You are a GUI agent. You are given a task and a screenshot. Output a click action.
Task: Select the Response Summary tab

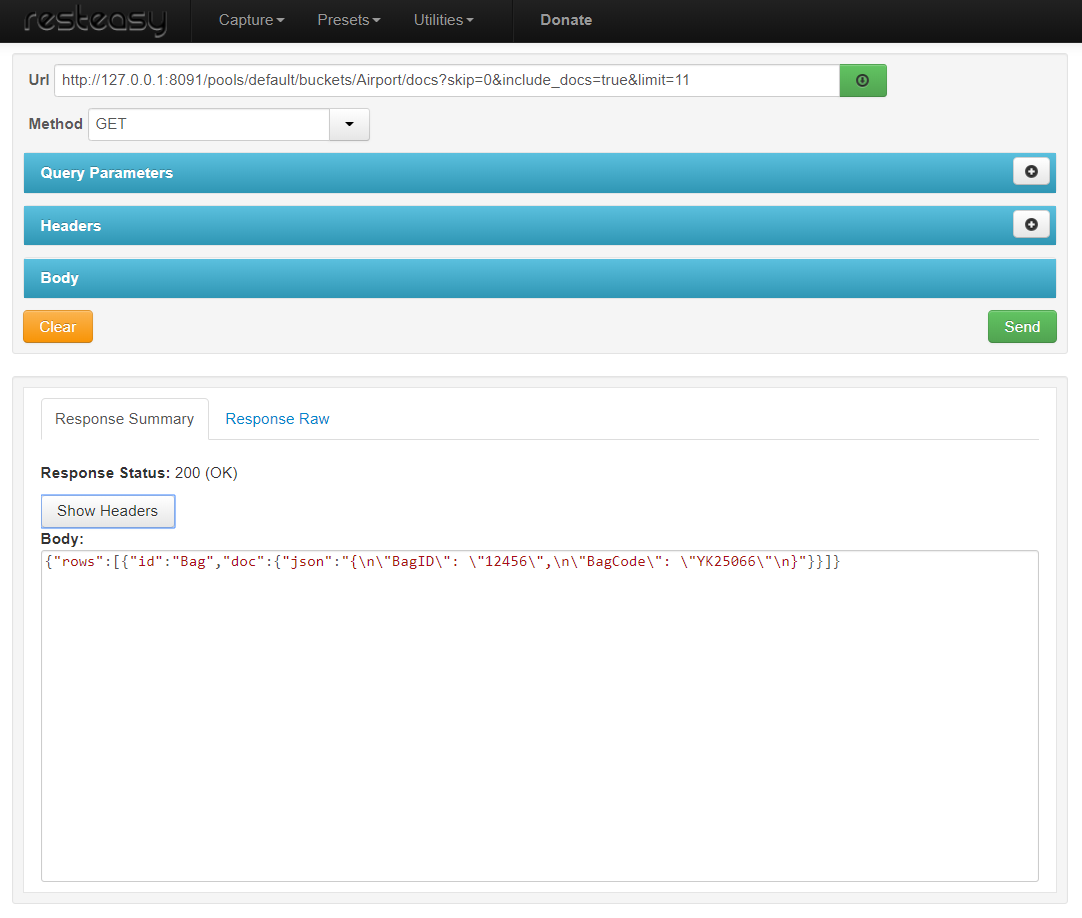coord(125,419)
